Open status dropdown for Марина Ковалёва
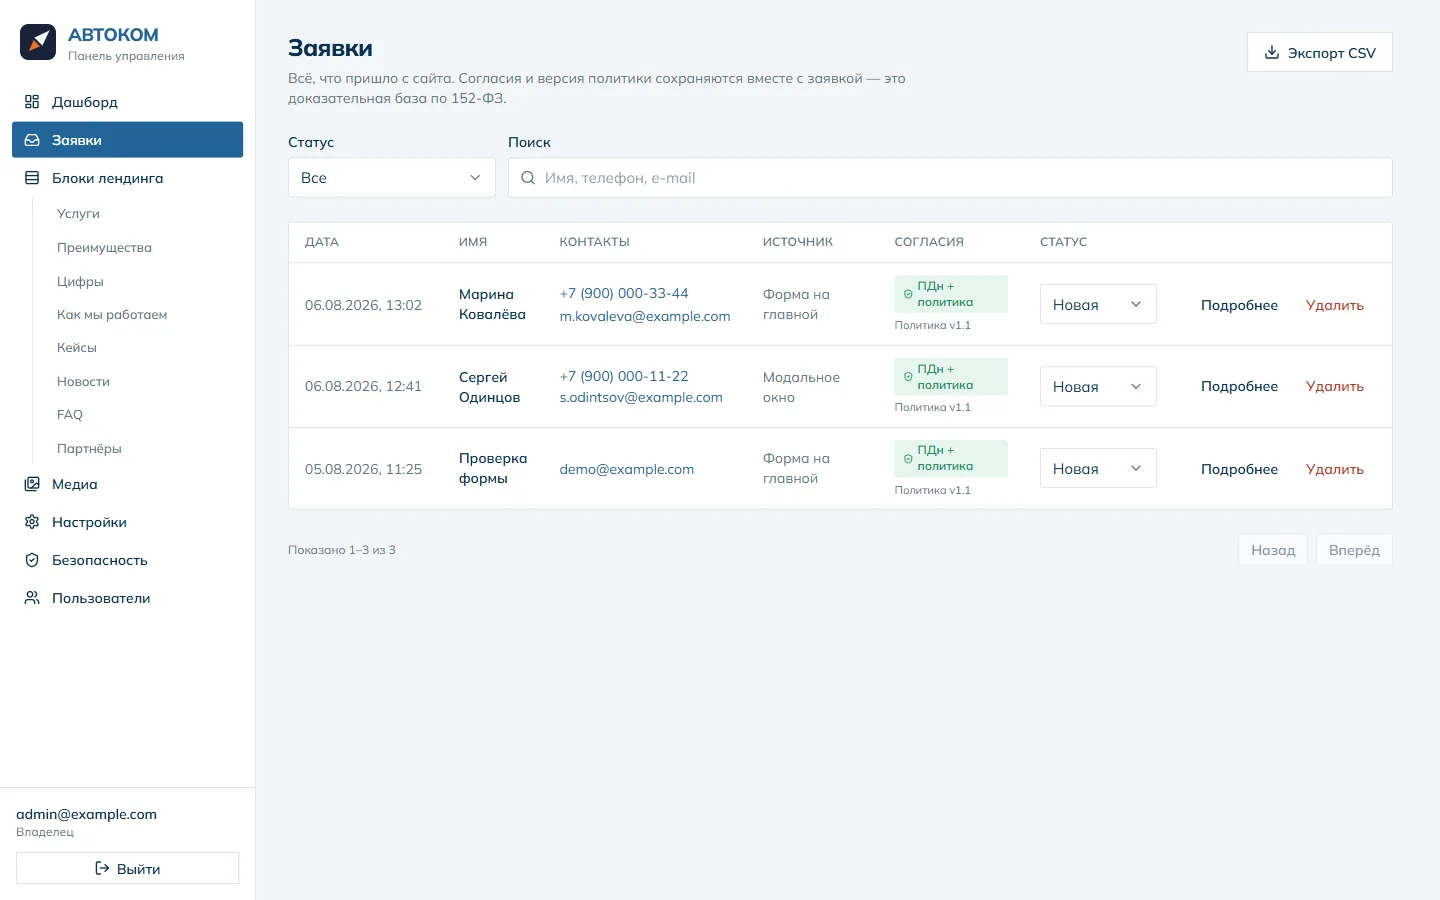1440x900 pixels. tap(1098, 304)
